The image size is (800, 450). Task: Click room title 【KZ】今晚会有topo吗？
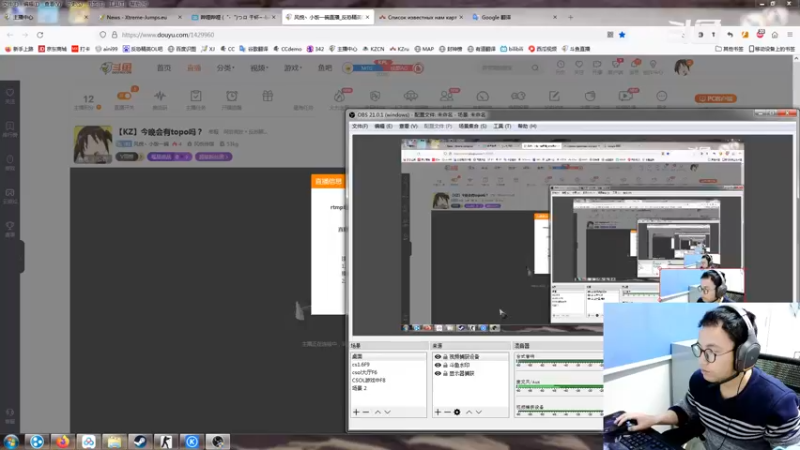(160, 132)
